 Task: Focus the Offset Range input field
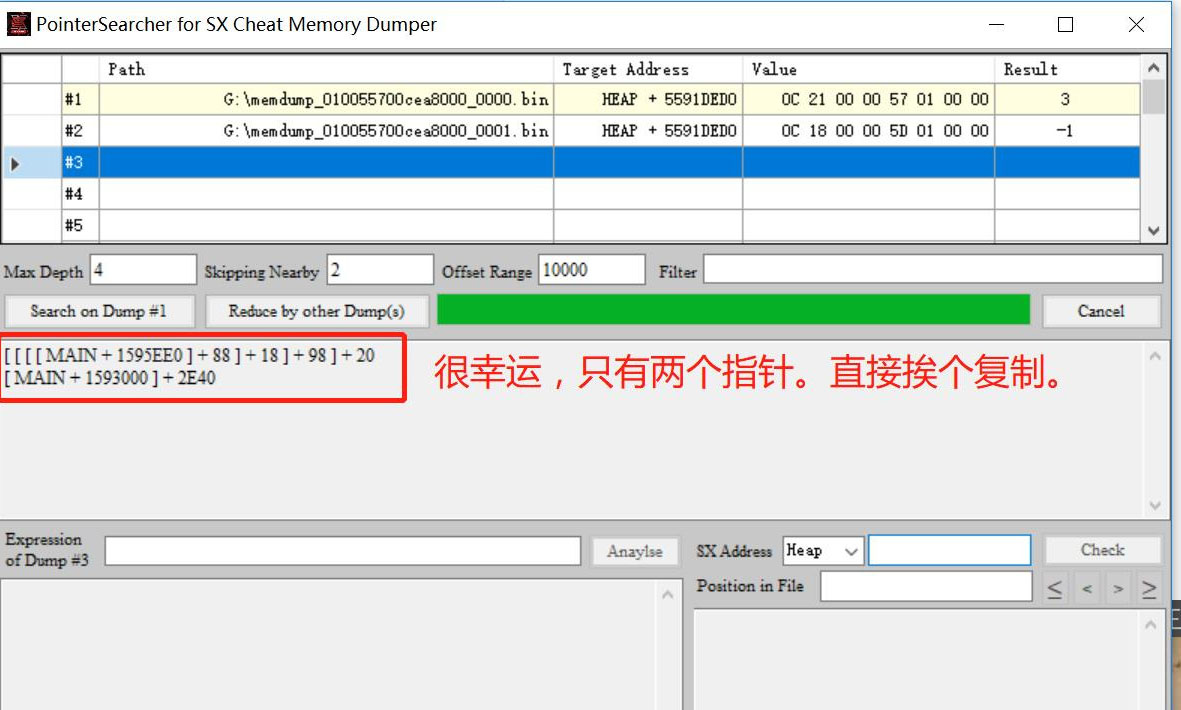[592, 270]
